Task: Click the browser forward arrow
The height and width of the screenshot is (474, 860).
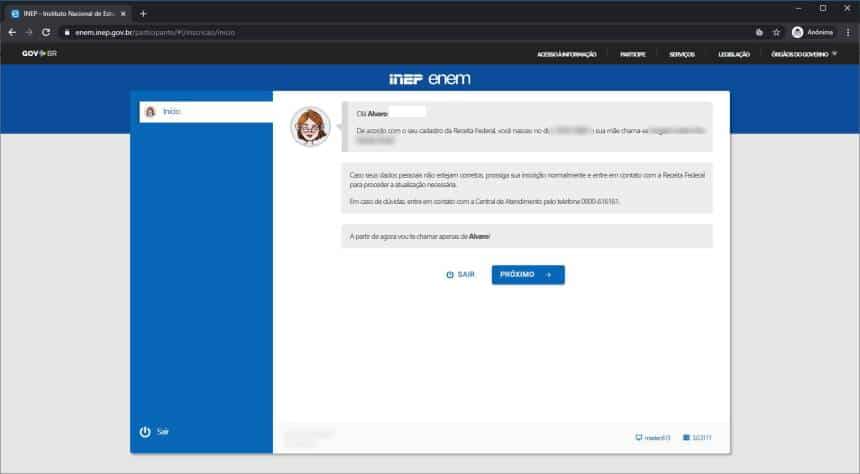Action: (29, 32)
